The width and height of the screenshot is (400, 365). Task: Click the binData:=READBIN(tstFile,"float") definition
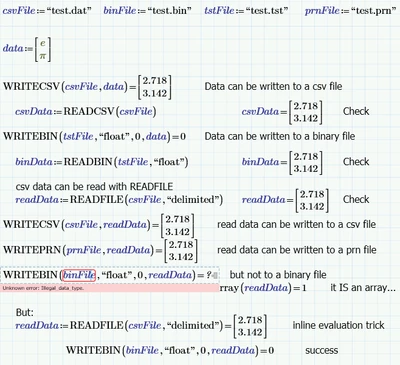(102, 162)
